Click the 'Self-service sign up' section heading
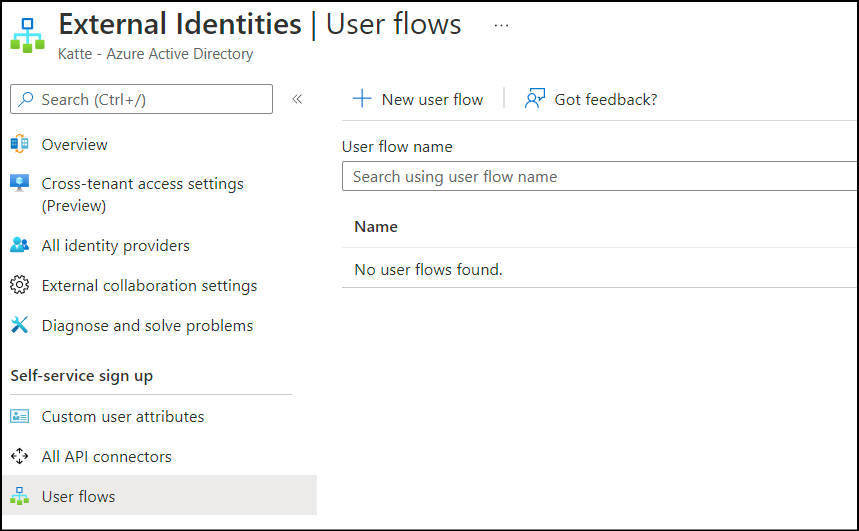859x531 pixels. pyautogui.click(x=82, y=376)
